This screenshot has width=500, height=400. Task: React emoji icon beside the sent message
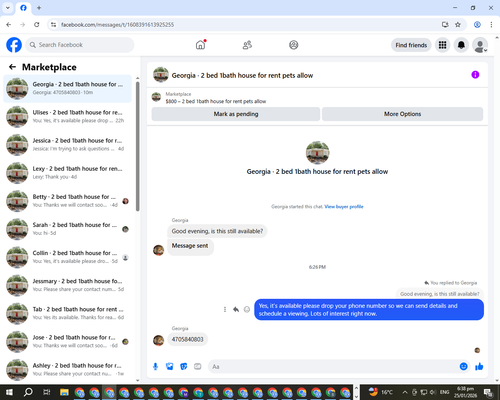247,309
